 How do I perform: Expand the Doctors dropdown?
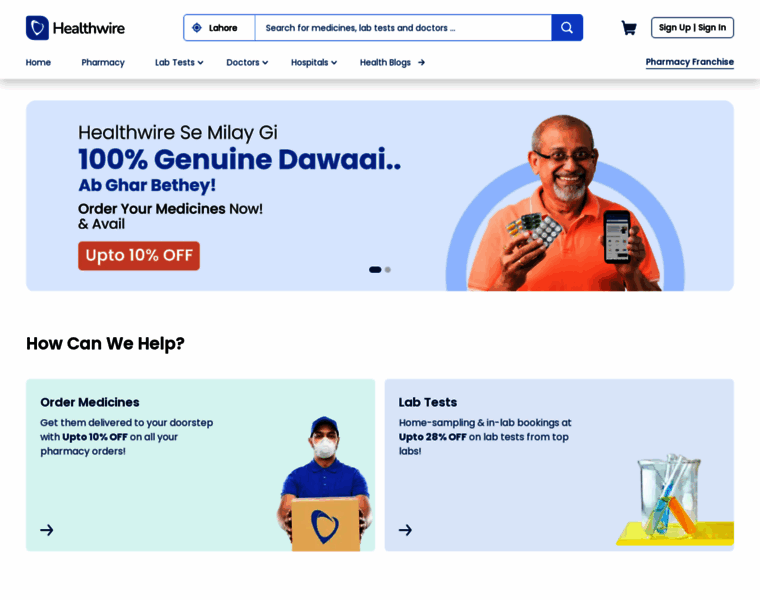247,63
